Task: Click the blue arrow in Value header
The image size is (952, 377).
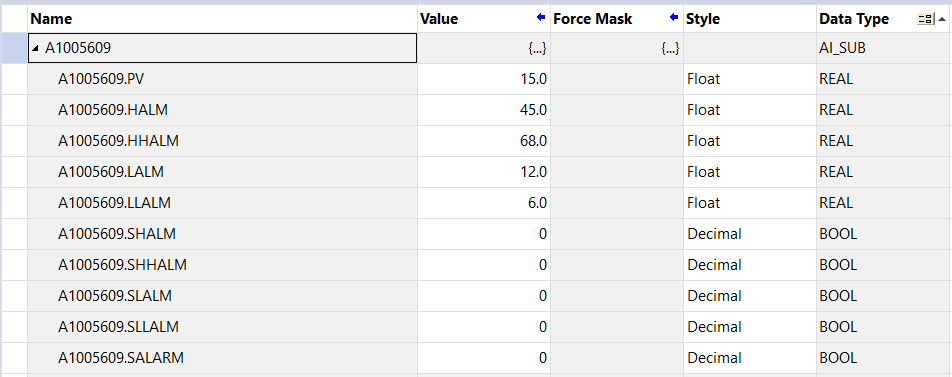Action: pyautogui.click(x=541, y=18)
